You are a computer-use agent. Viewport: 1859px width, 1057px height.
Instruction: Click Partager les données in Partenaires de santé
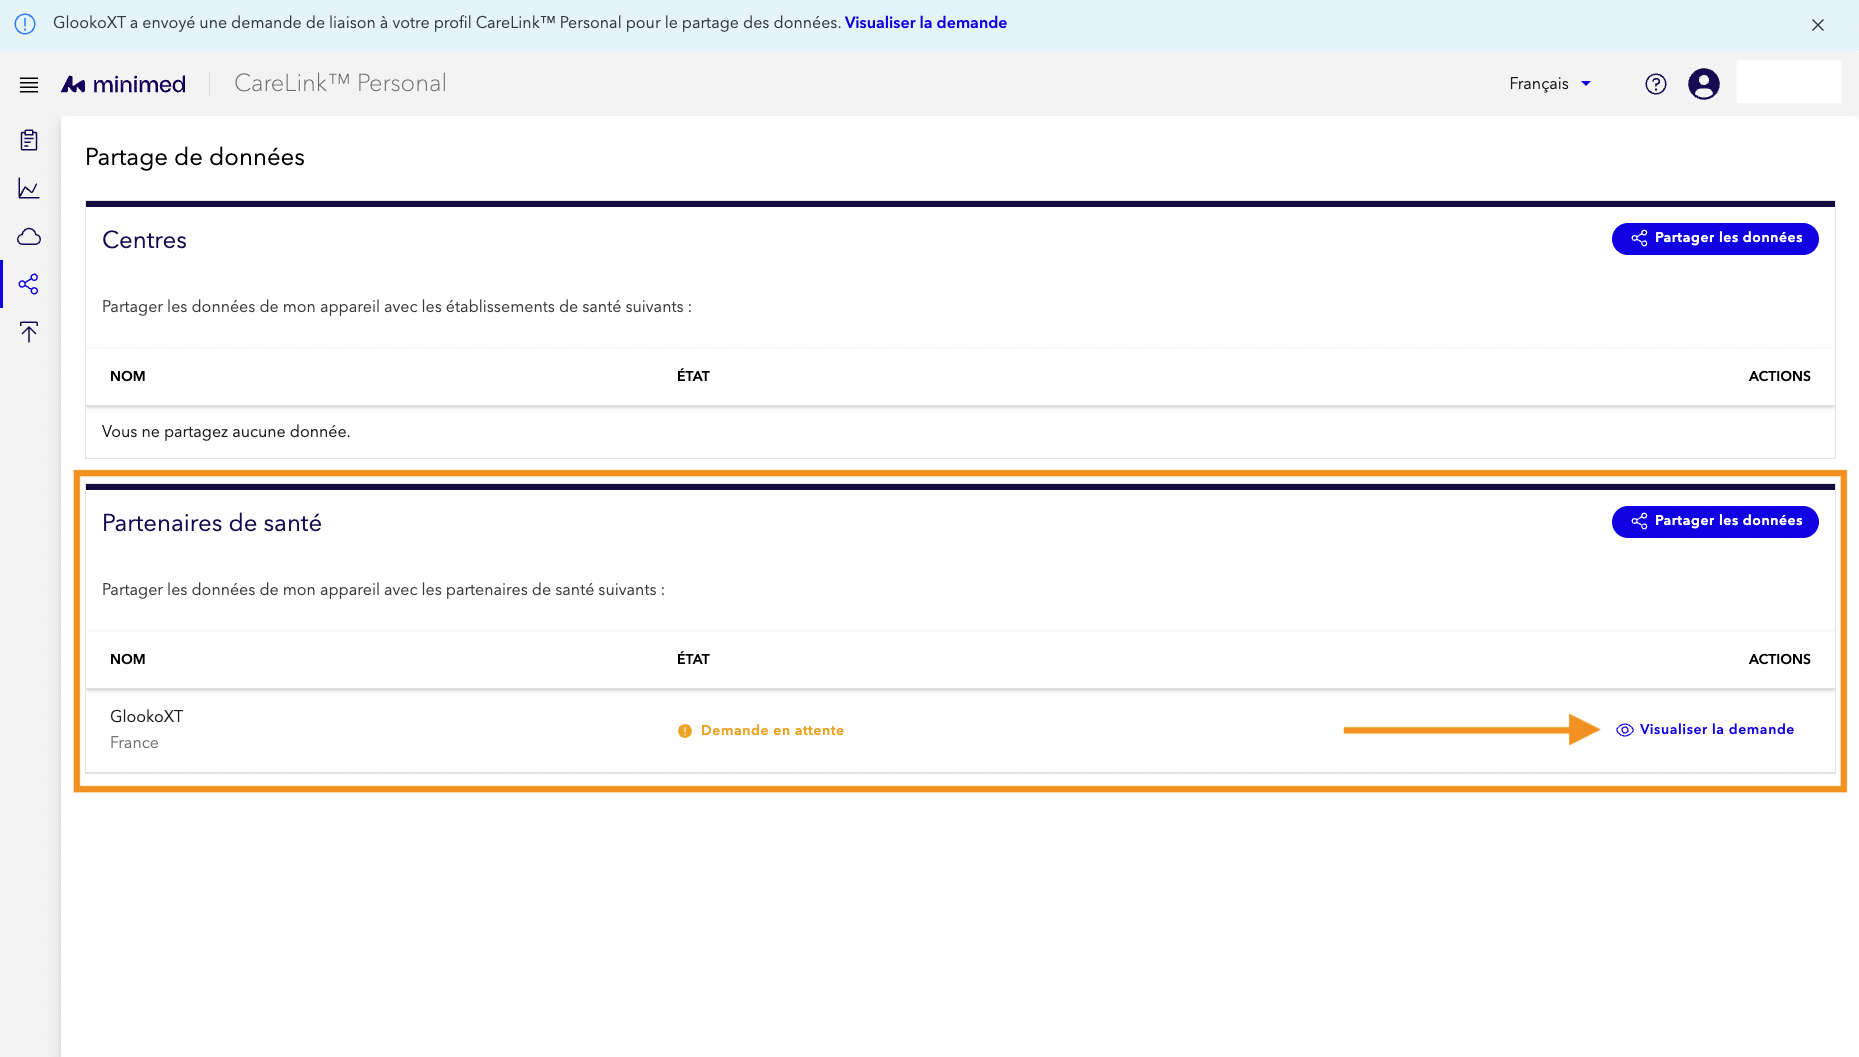click(x=1715, y=521)
